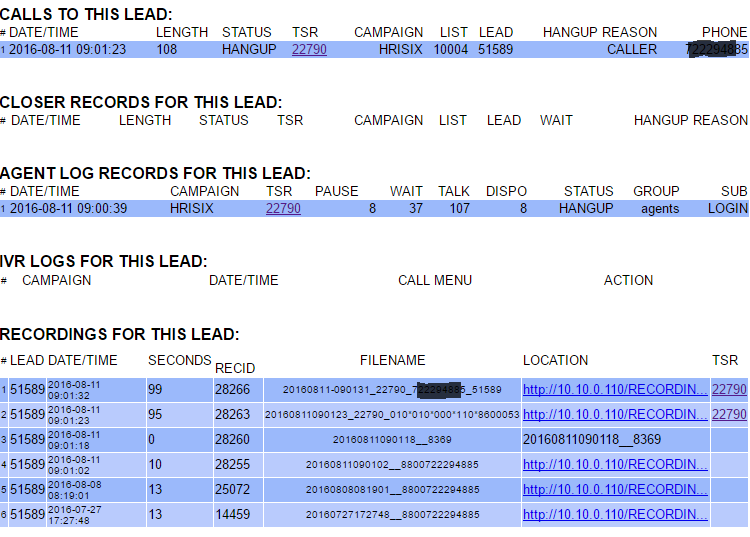Select call length 108 cell

(x=166, y=49)
